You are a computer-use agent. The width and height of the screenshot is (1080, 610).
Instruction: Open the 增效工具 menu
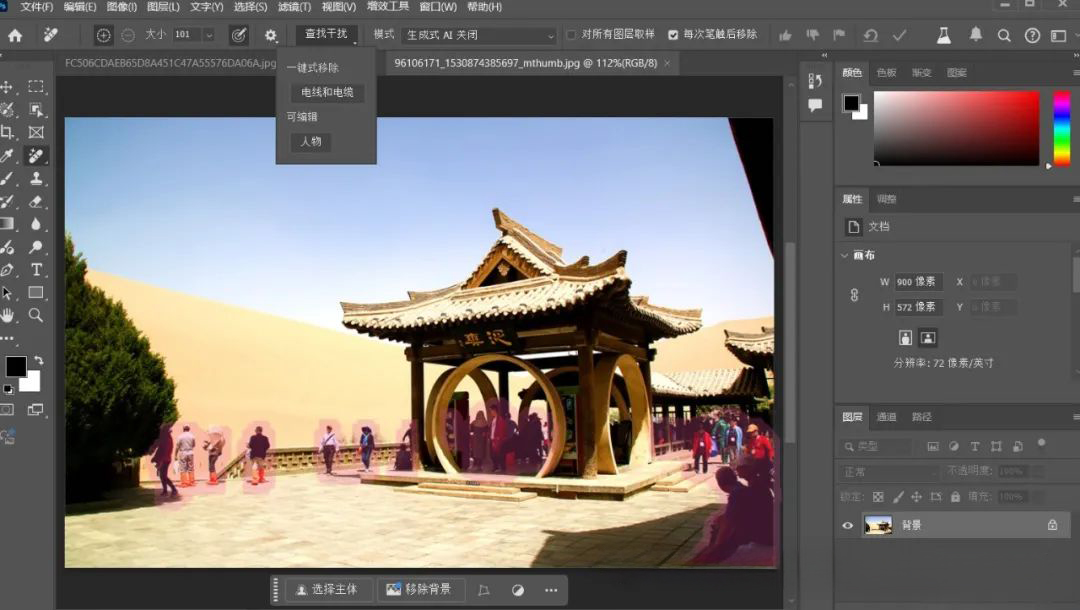(388, 7)
